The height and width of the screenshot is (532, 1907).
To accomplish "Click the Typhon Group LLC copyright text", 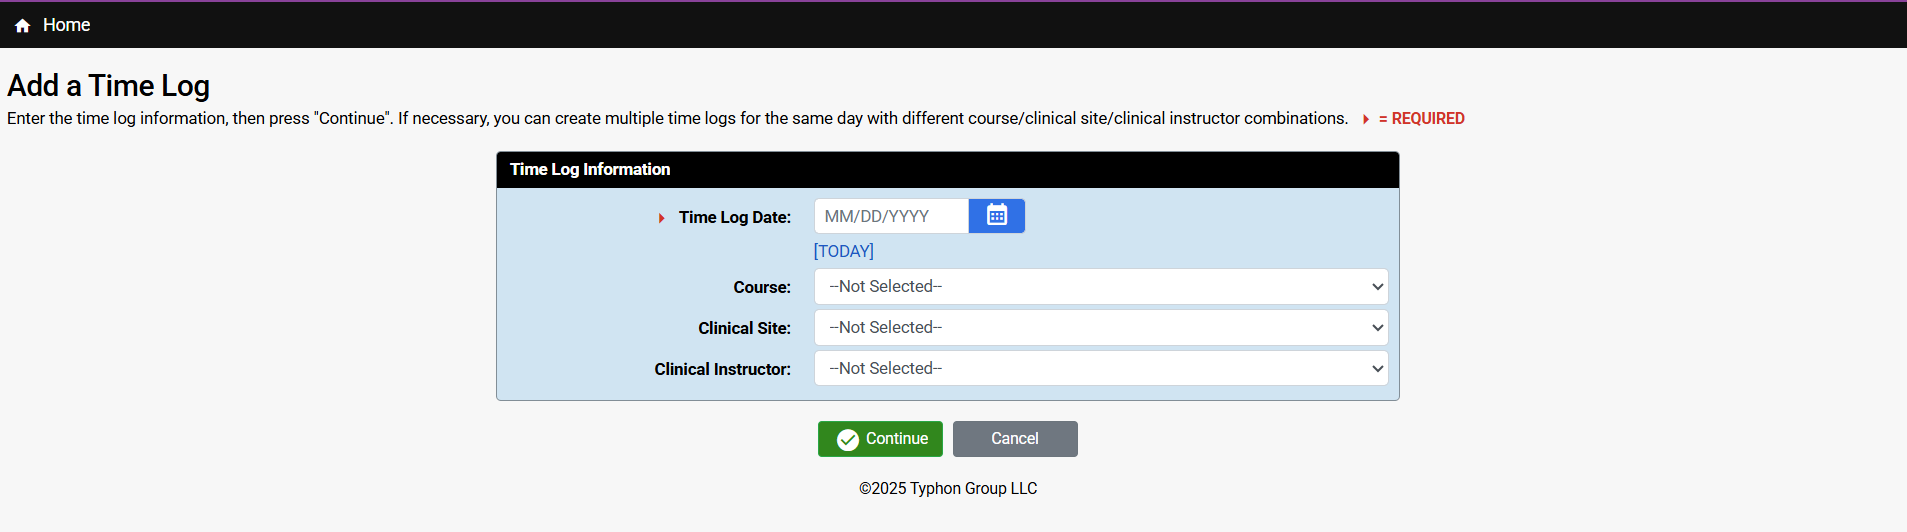I will (x=948, y=488).
